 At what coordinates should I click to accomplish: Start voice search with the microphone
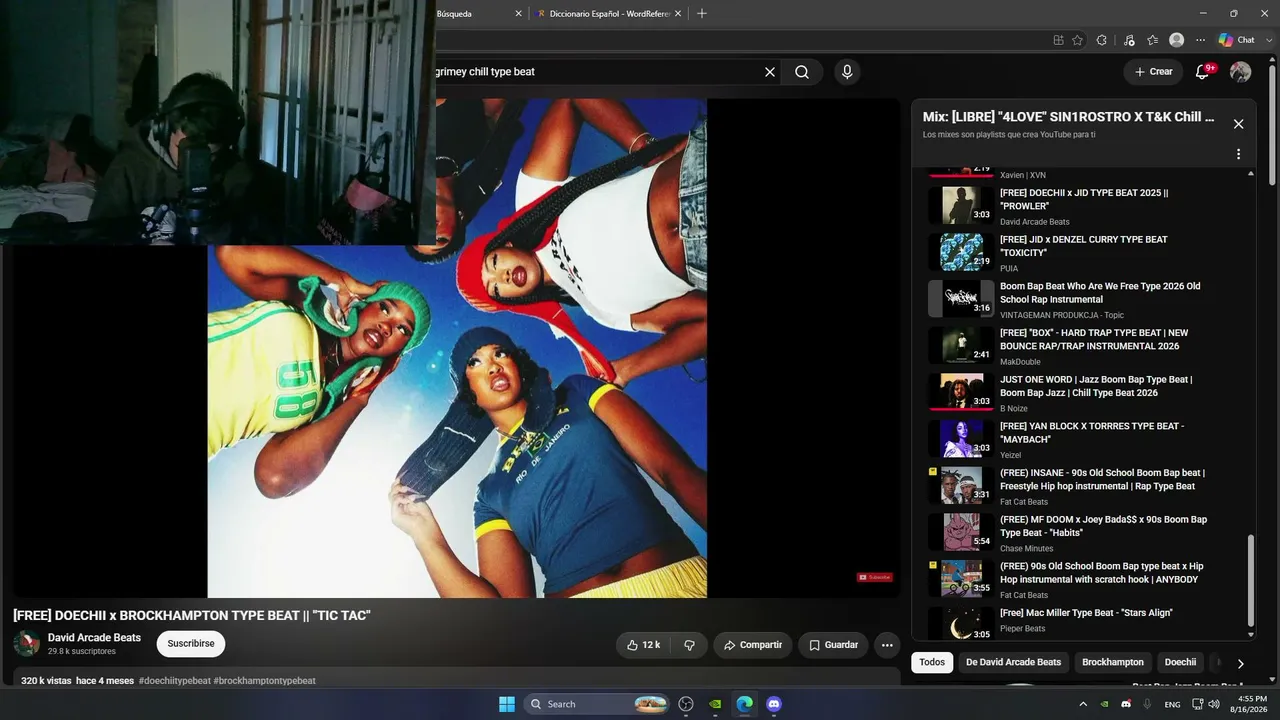click(x=847, y=72)
